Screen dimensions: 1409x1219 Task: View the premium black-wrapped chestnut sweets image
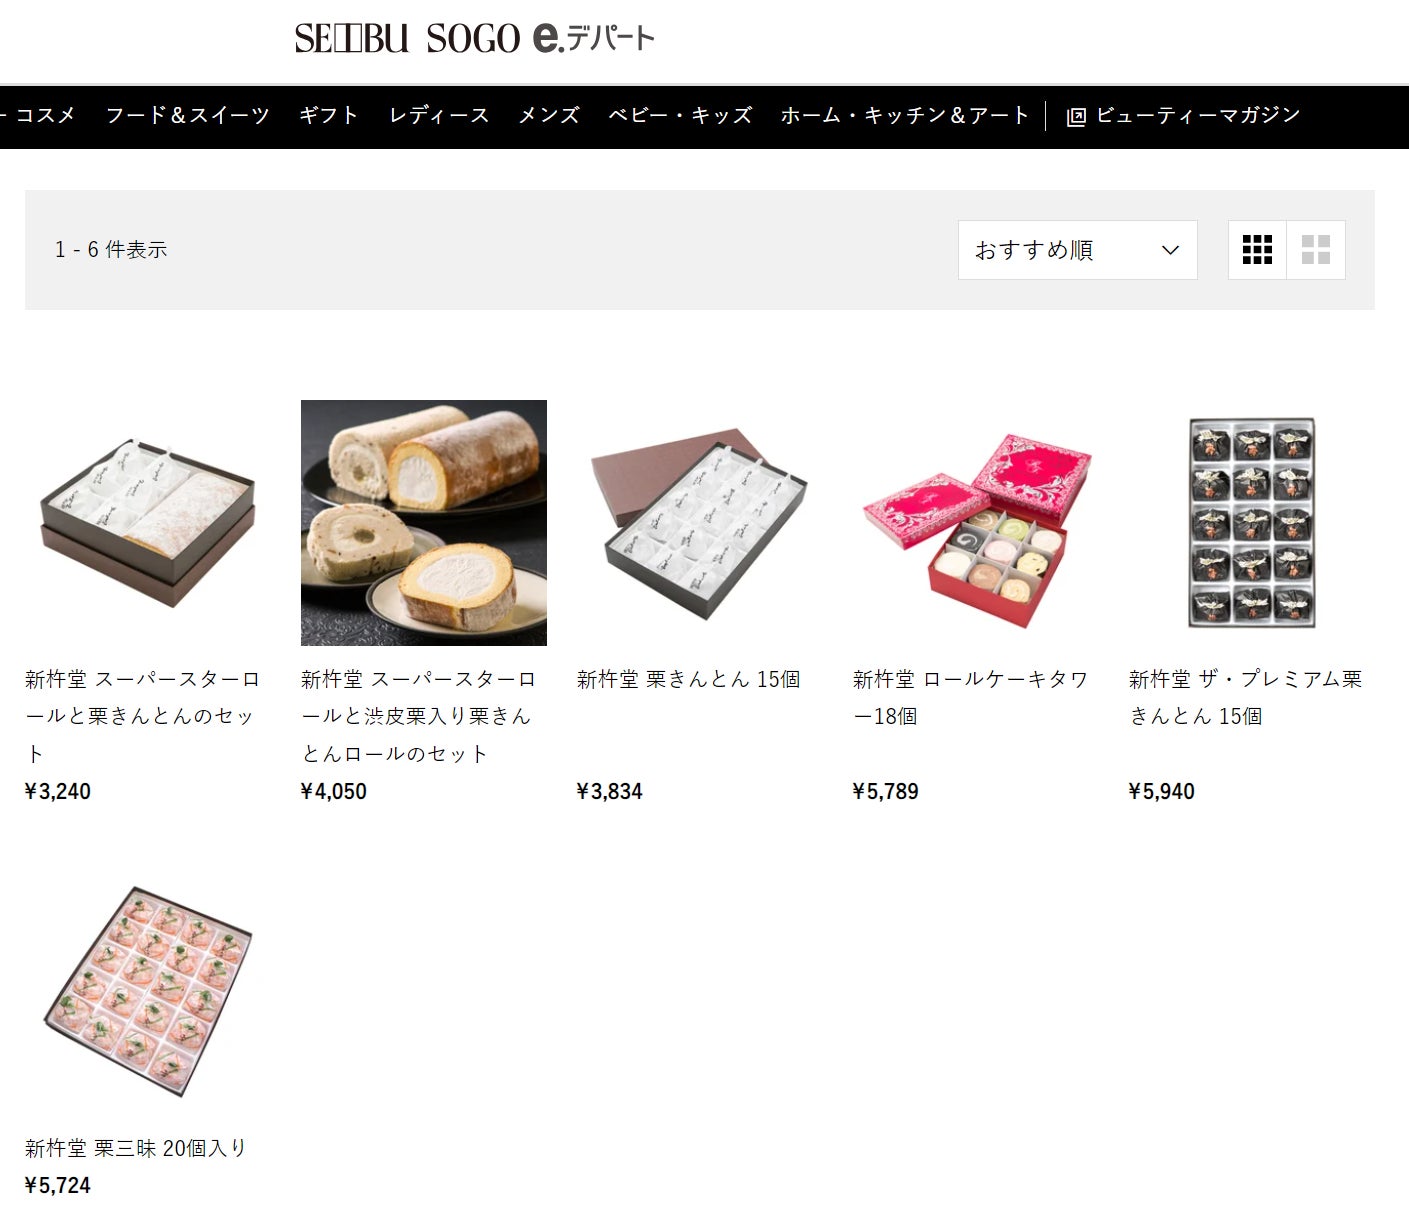1252,523
